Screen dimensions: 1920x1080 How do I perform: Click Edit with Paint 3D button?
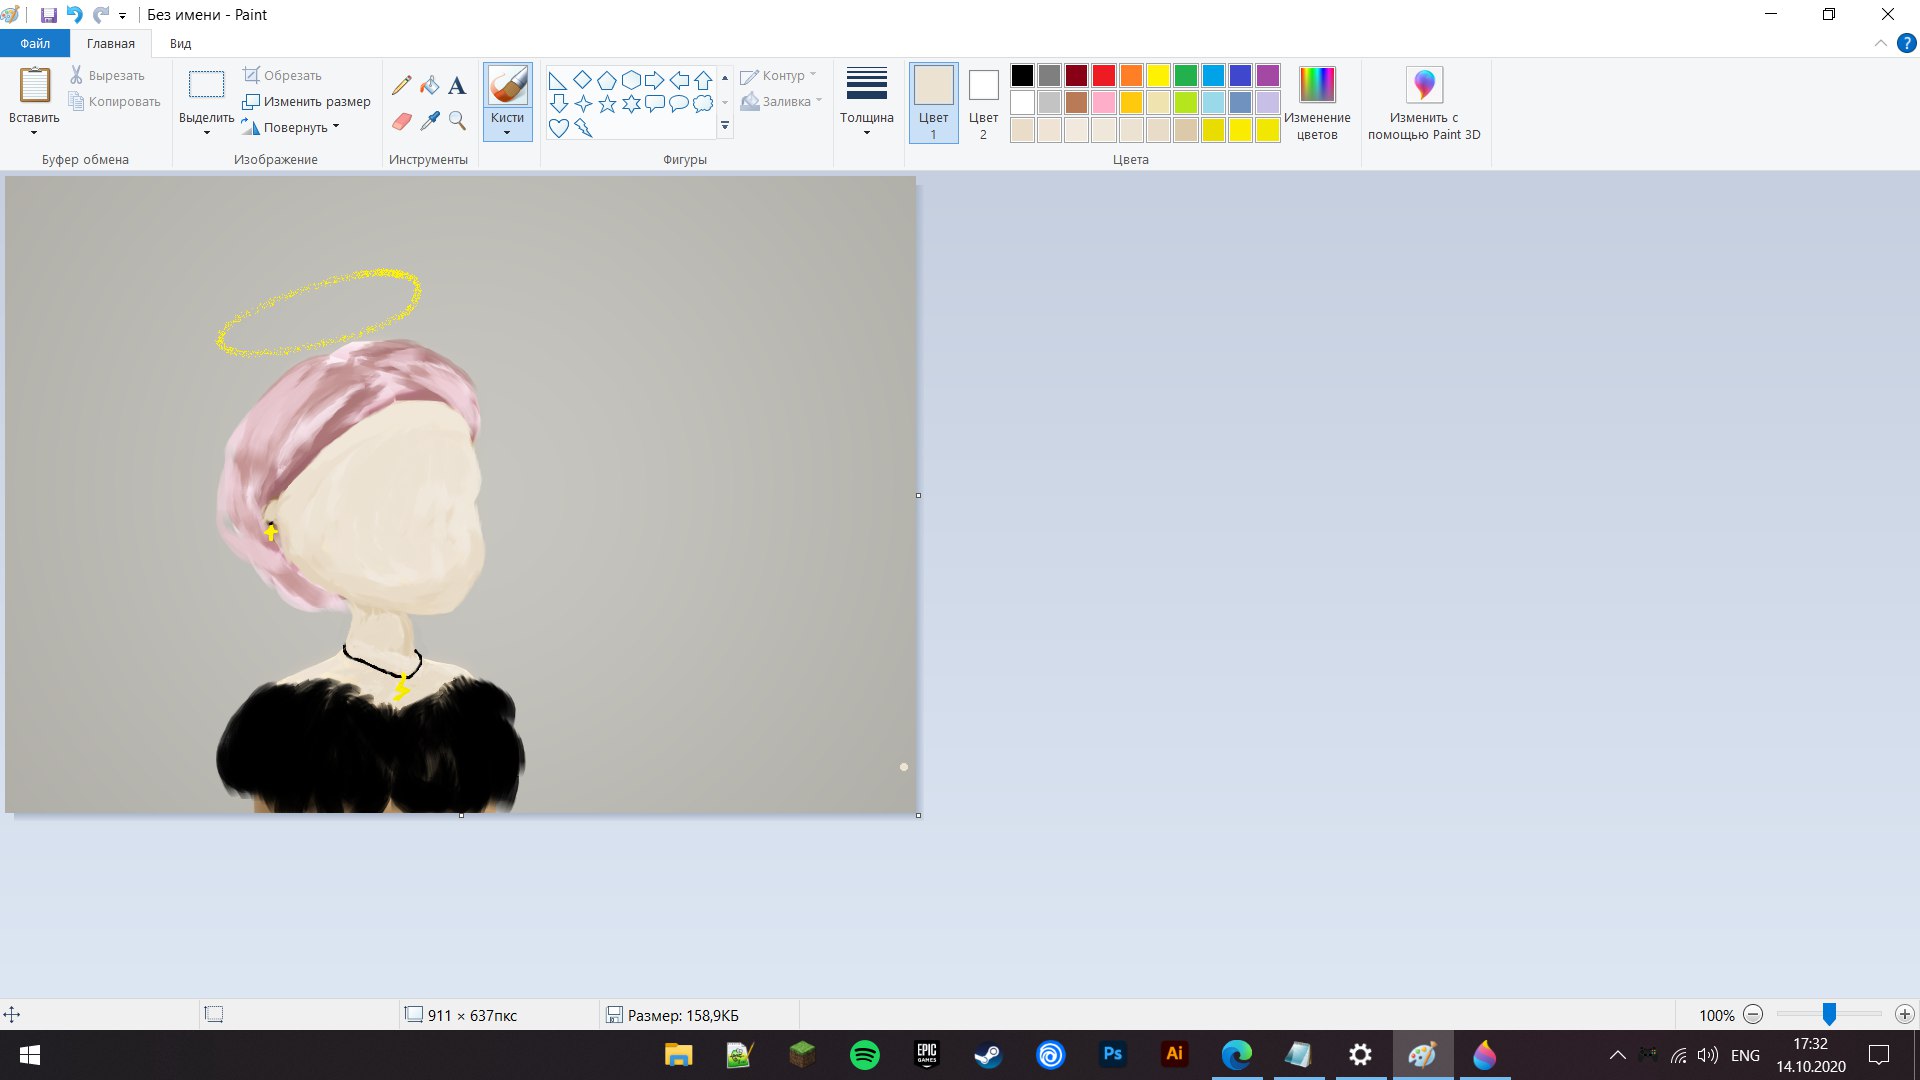coord(1424,102)
